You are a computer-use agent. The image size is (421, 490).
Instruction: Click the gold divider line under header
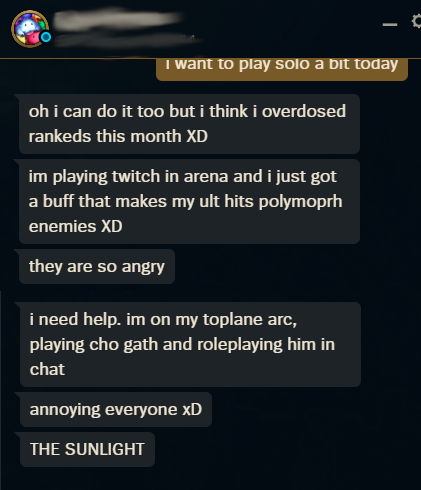[x=210, y=59]
